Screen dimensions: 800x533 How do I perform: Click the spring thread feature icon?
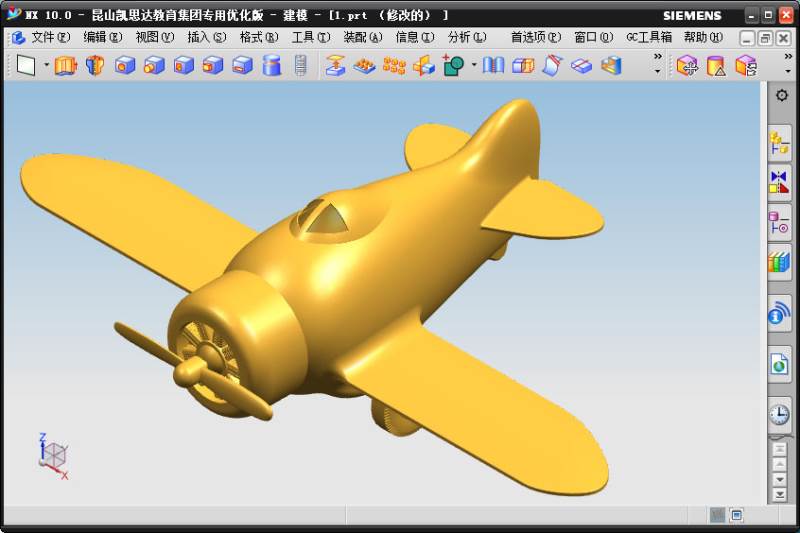pyautogui.click(x=300, y=66)
